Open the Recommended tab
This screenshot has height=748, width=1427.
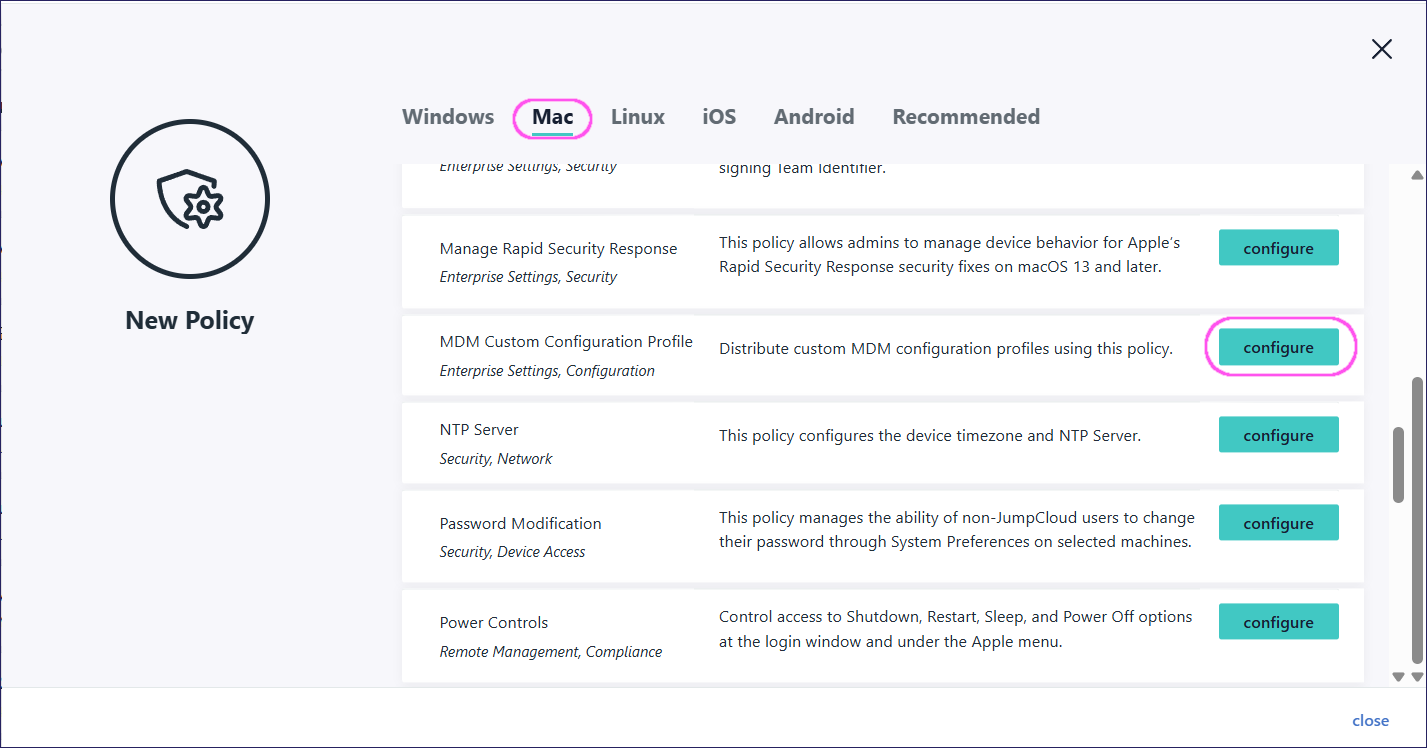pyautogui.click(x=966, y=117)
